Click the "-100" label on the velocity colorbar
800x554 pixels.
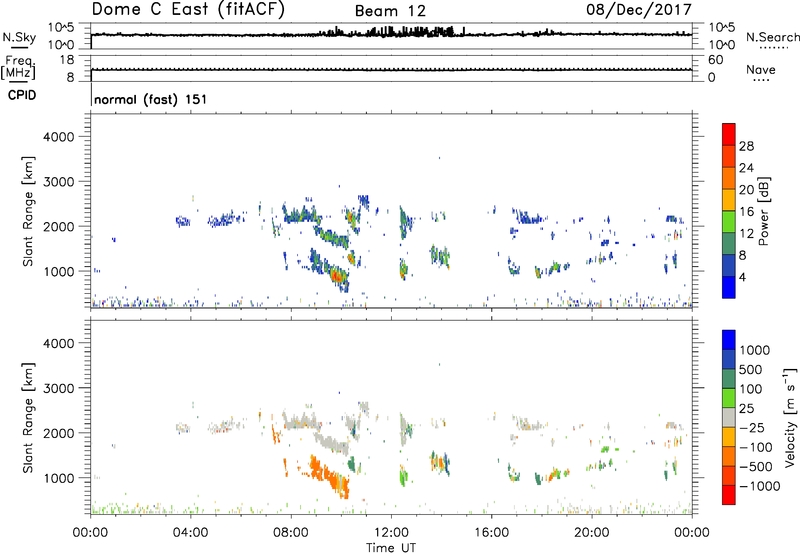coord(756,447)
